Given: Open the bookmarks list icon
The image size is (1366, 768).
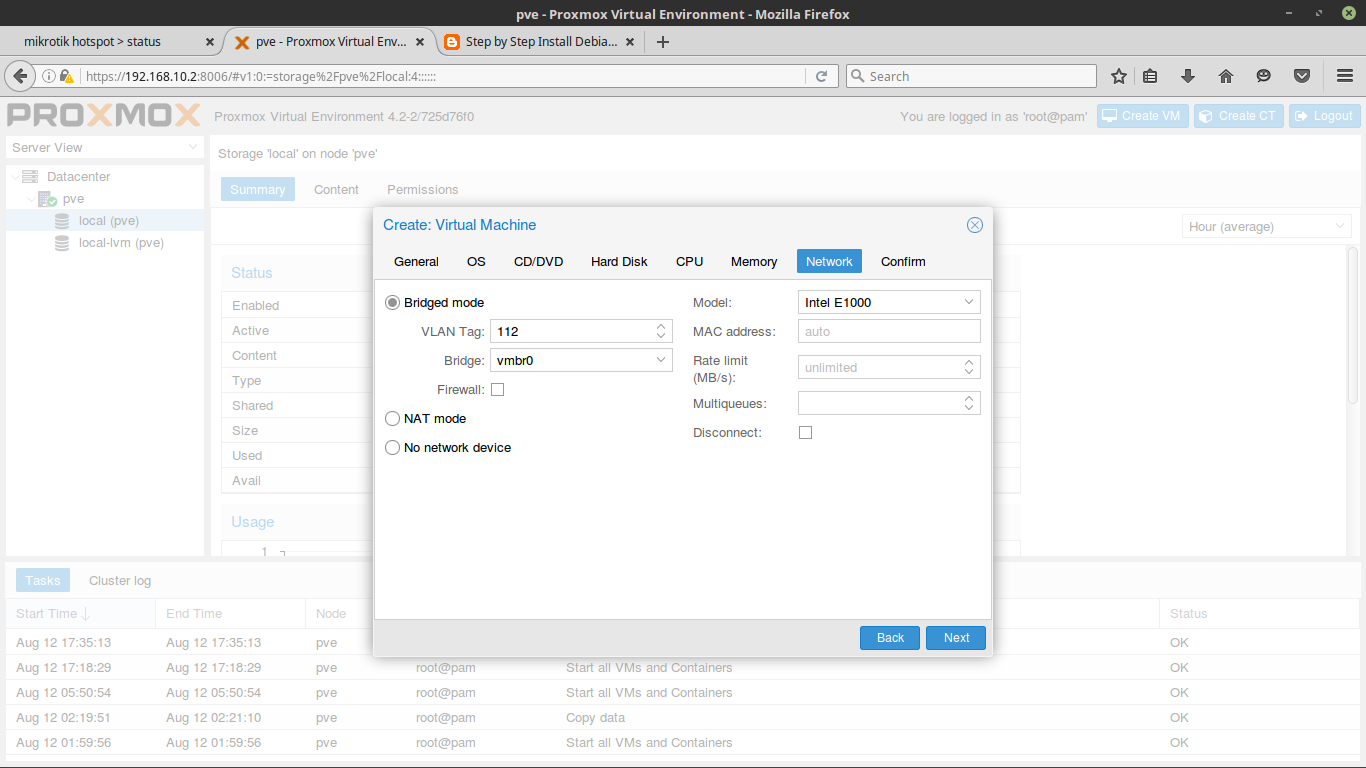Looking at the screenshot, I should 1150,76.
